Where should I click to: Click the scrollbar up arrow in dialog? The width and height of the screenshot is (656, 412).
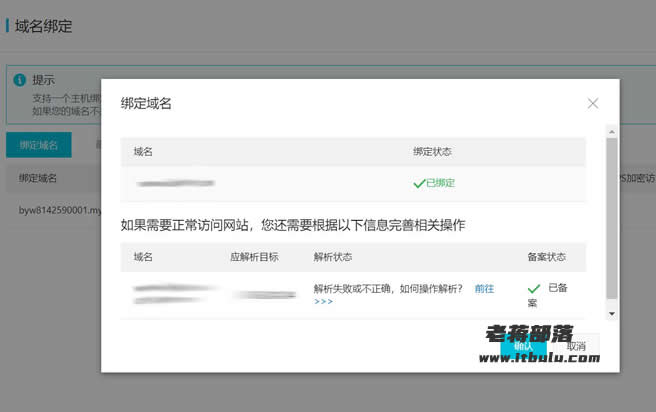(x=612, y=132)
